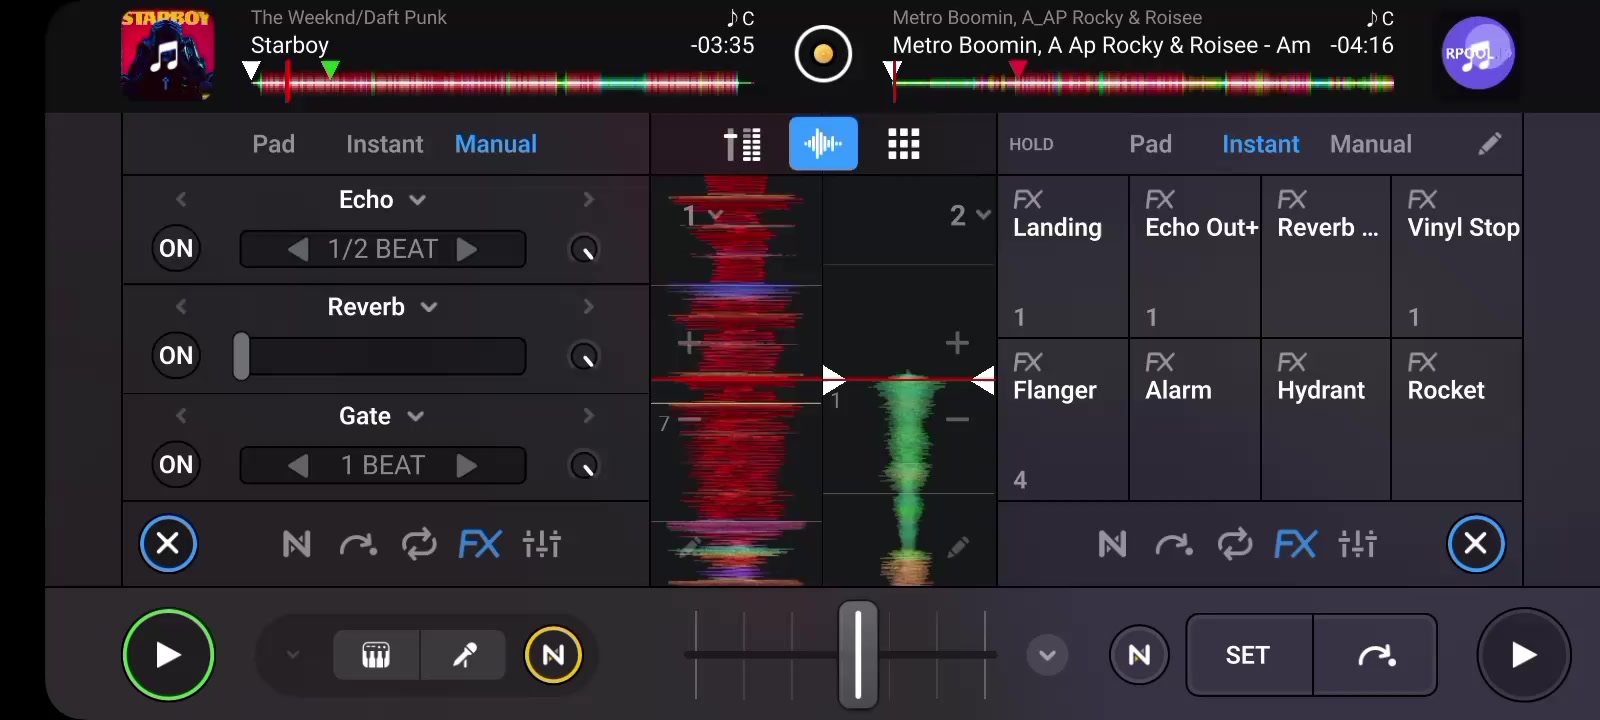Play the right deck
The width and height of the screenshot is (1600, 720).
click(x=1524, y=655)
